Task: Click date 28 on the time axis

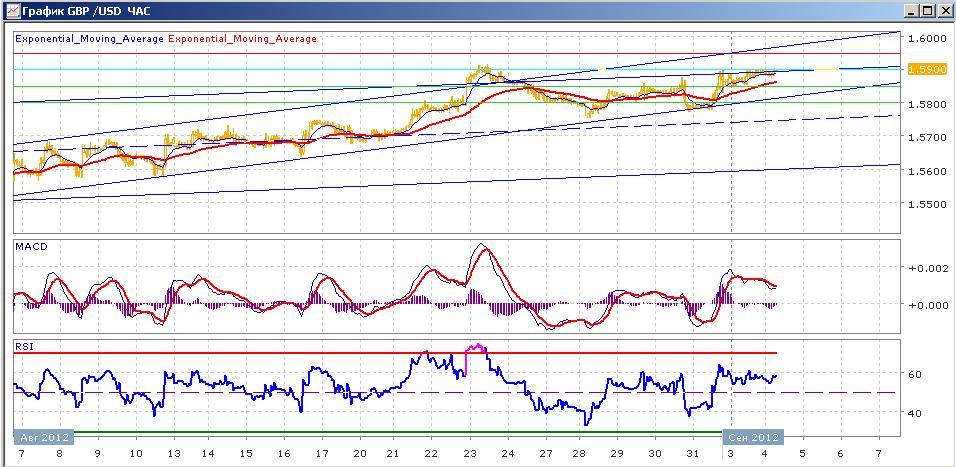Action: click(x=579, y=454)
